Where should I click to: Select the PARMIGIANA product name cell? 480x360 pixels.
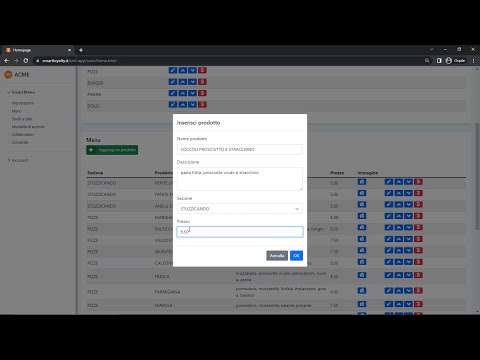click(x=167, y=292)
